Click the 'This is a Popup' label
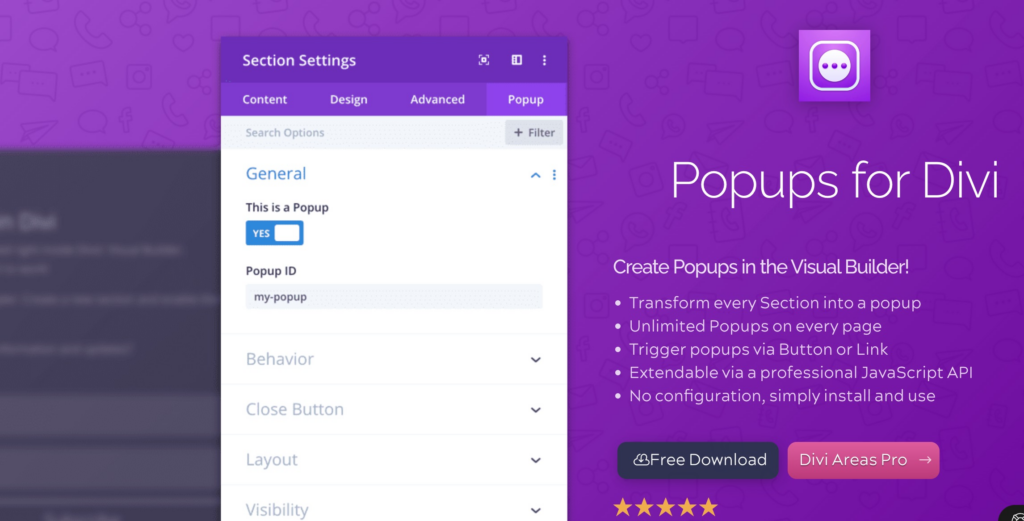Screen dimensions: 1024x521 (287, 208)
